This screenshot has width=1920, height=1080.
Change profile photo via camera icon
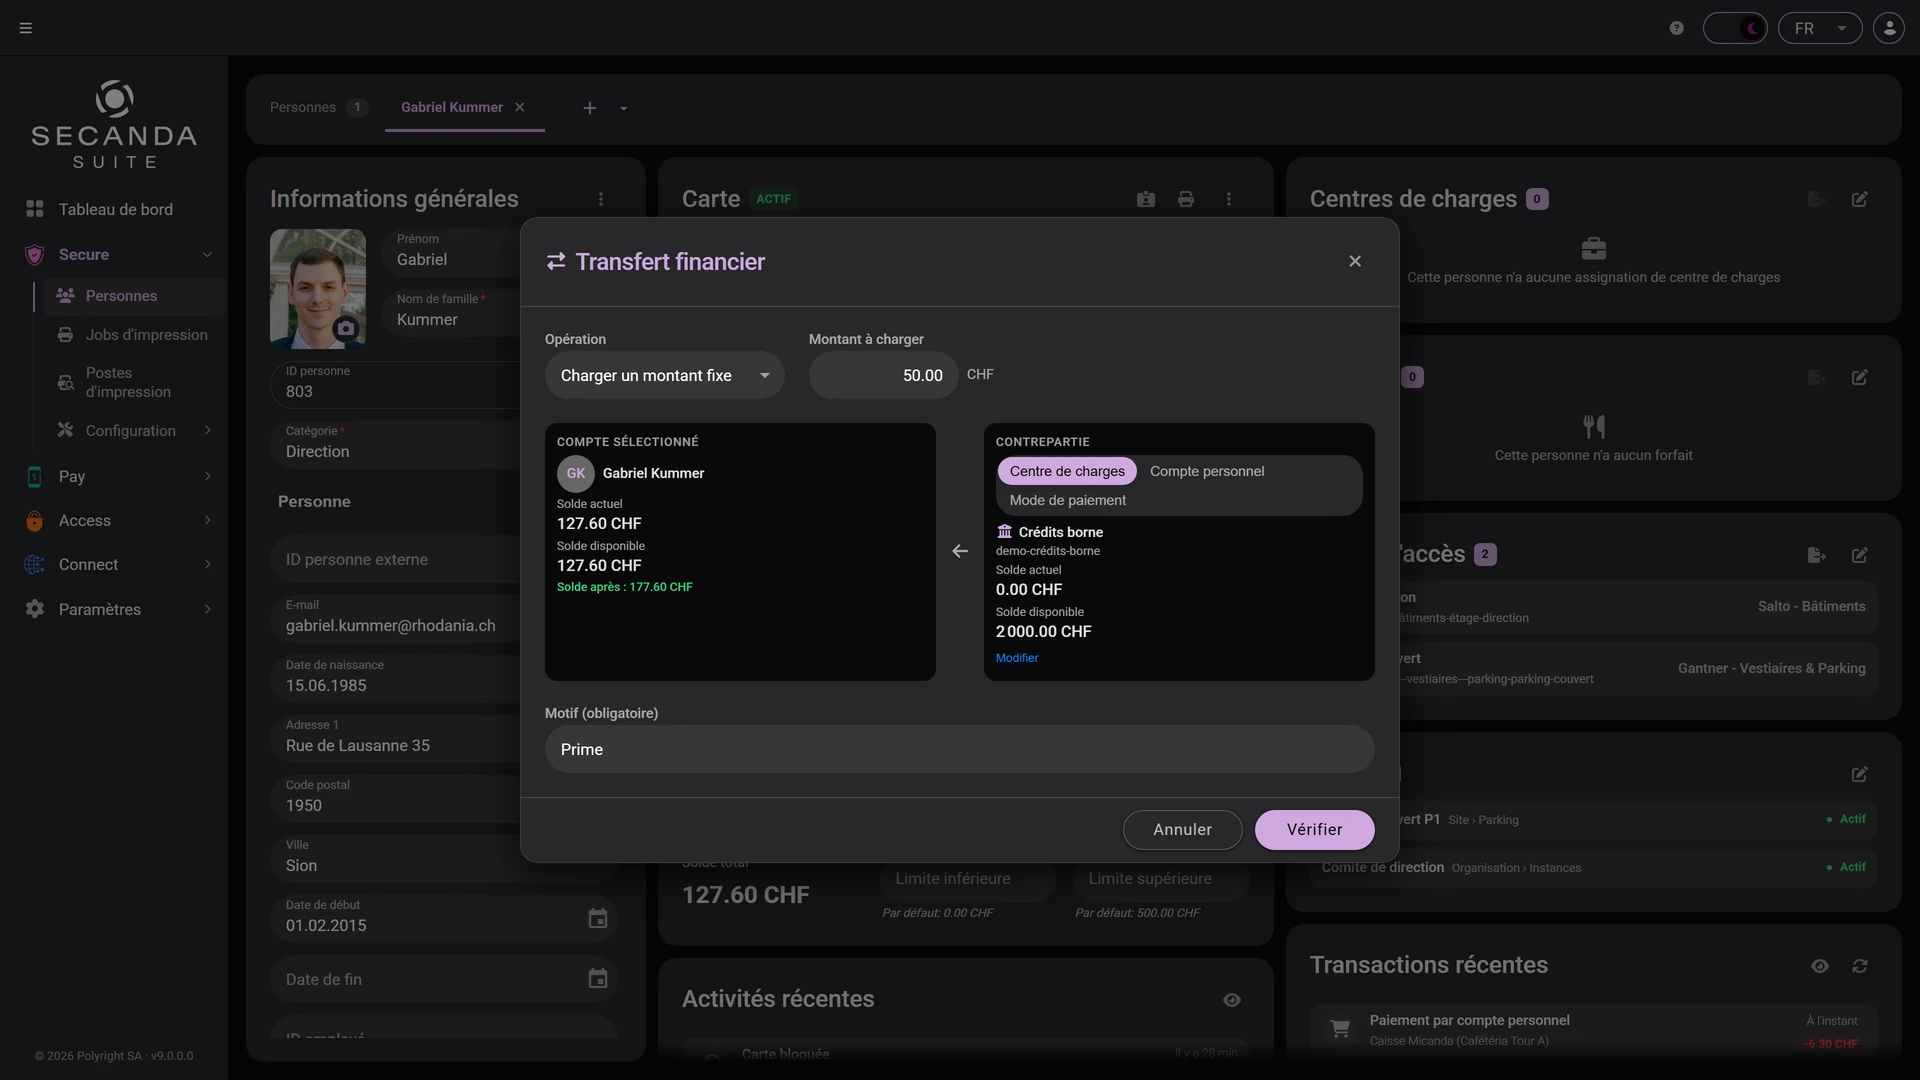click(x=346, y=328)
